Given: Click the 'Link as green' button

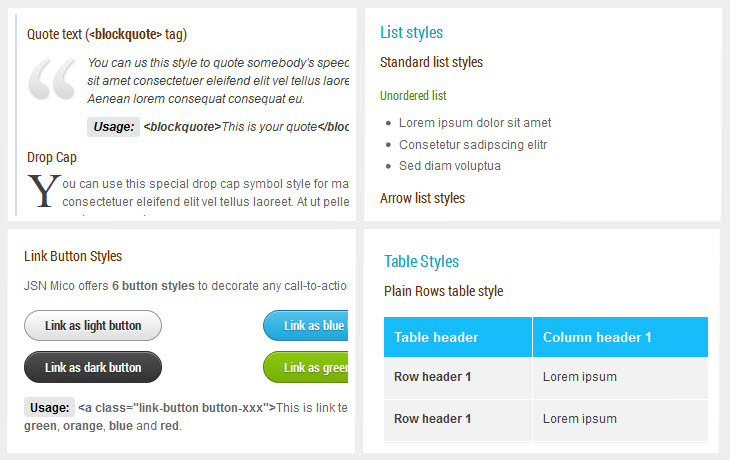Looking at the screenshot, I should (306, 367).
